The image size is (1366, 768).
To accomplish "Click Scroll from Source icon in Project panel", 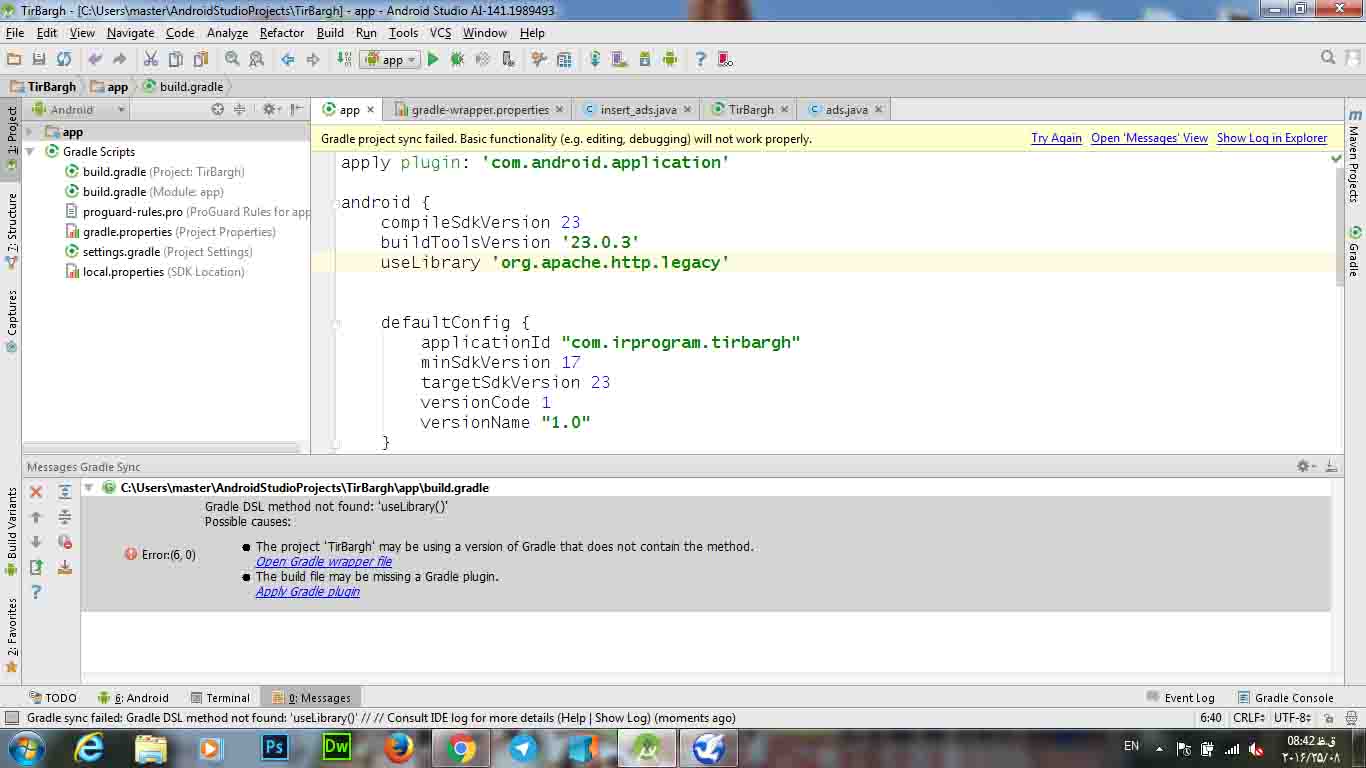I will (218, 109).
